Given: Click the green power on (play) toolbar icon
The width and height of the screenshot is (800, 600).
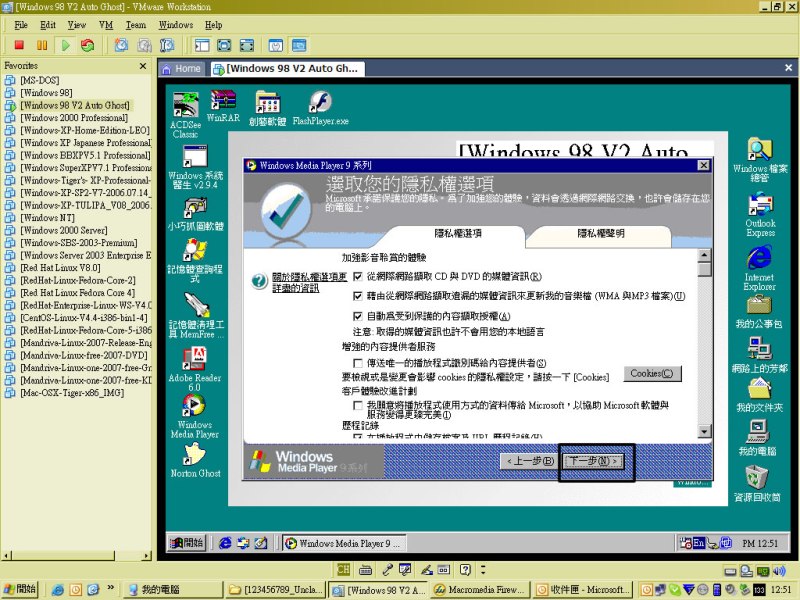Looking at the screenshot, I should (65, 45).
